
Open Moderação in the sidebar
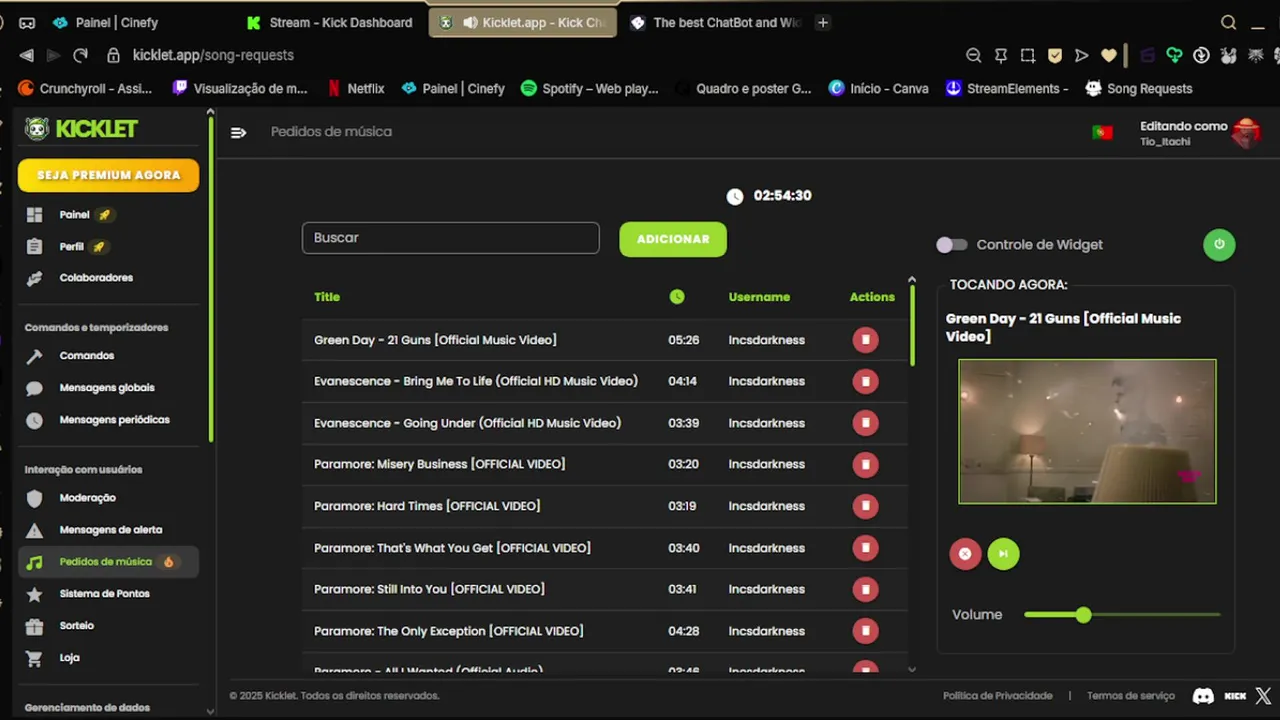(x=88, y=498)
